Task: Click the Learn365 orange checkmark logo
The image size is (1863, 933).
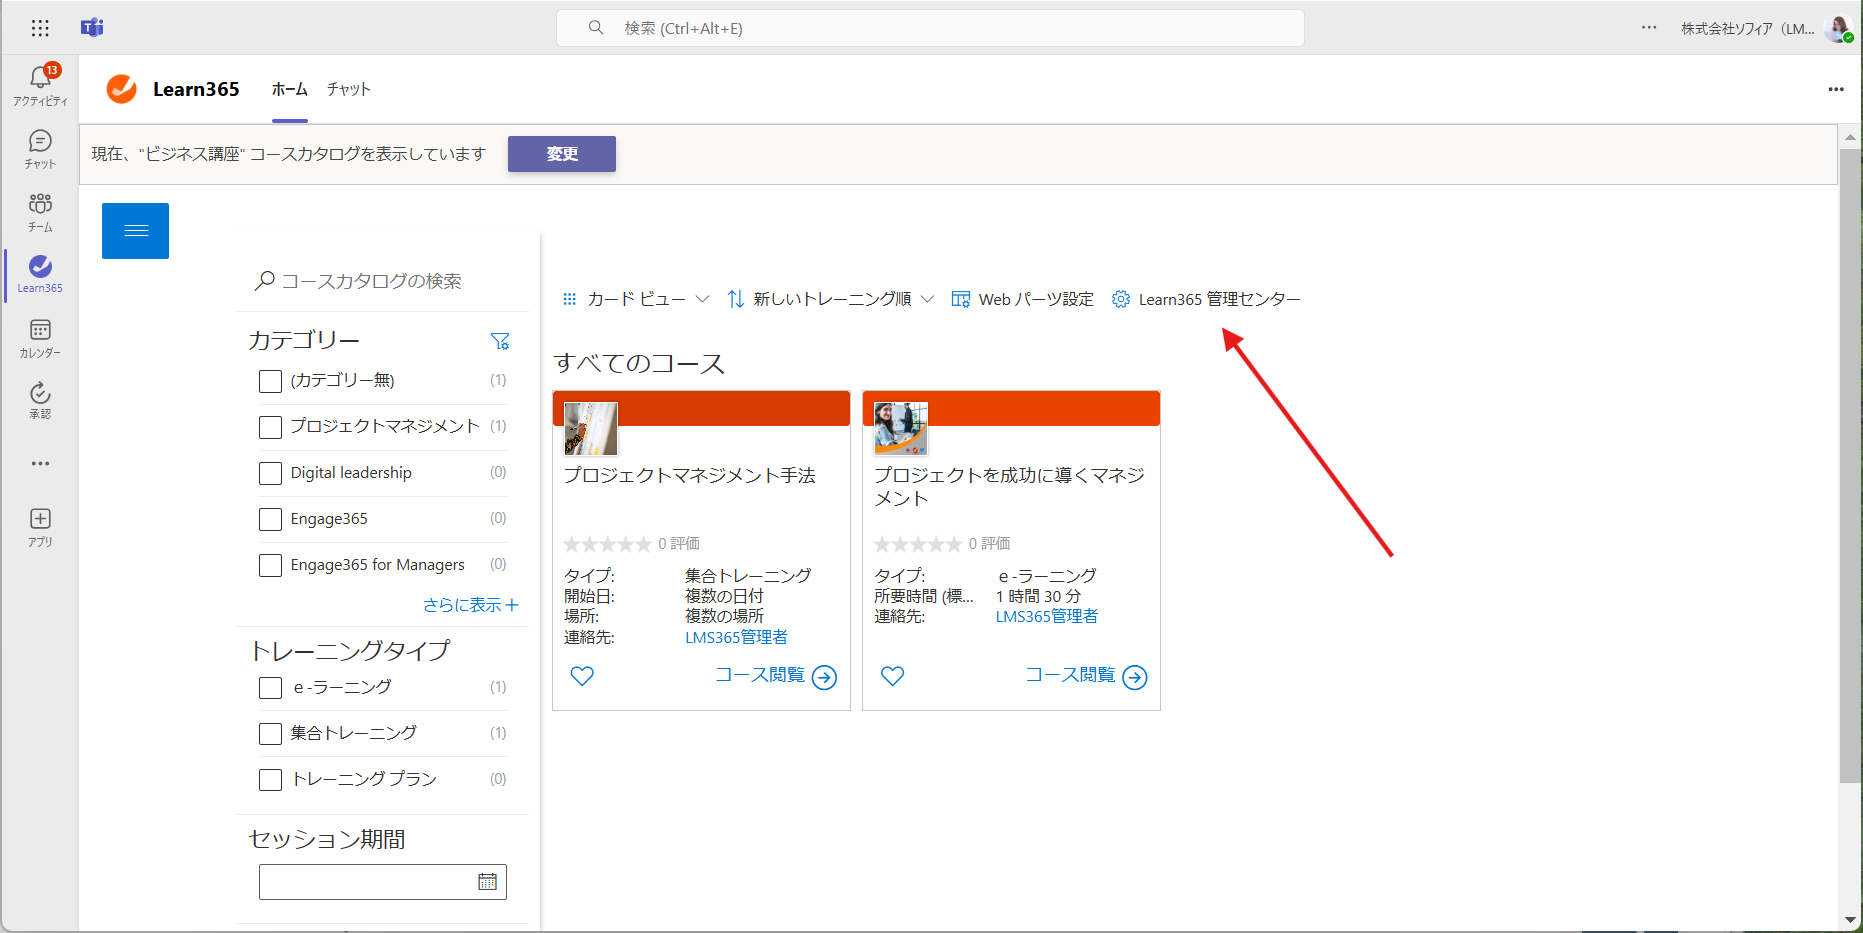Action: click(122, 89)
